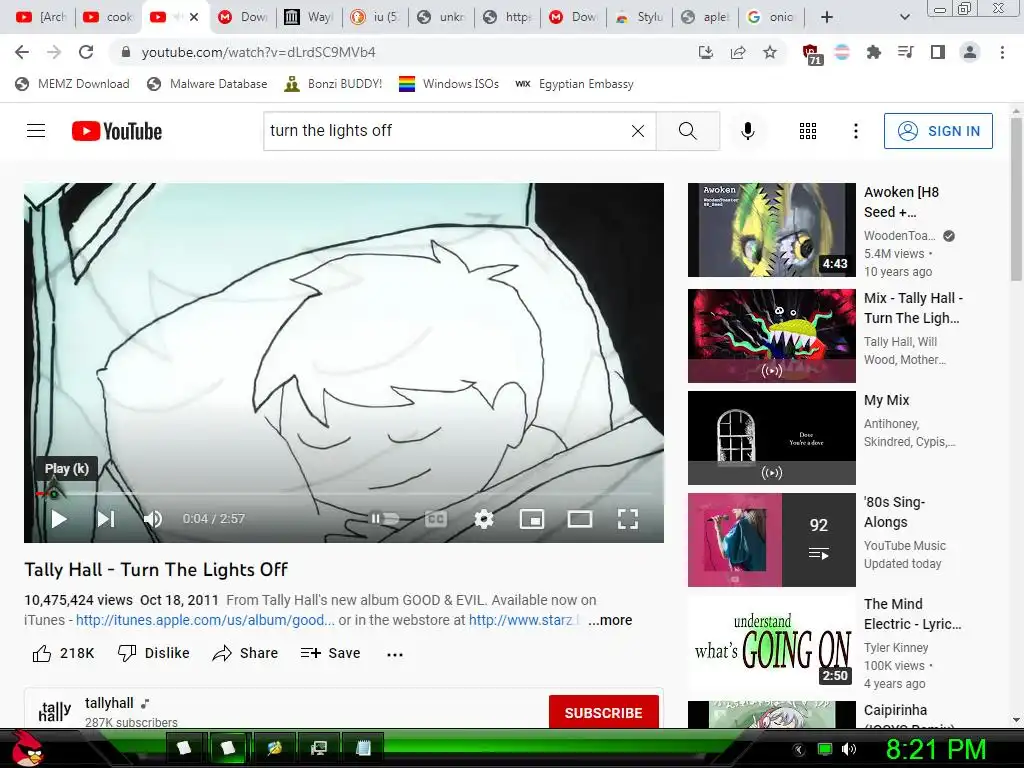Viewport: 1024px width, 768px height.
Task: Save the video to a playlist
Action: (330, 653)
